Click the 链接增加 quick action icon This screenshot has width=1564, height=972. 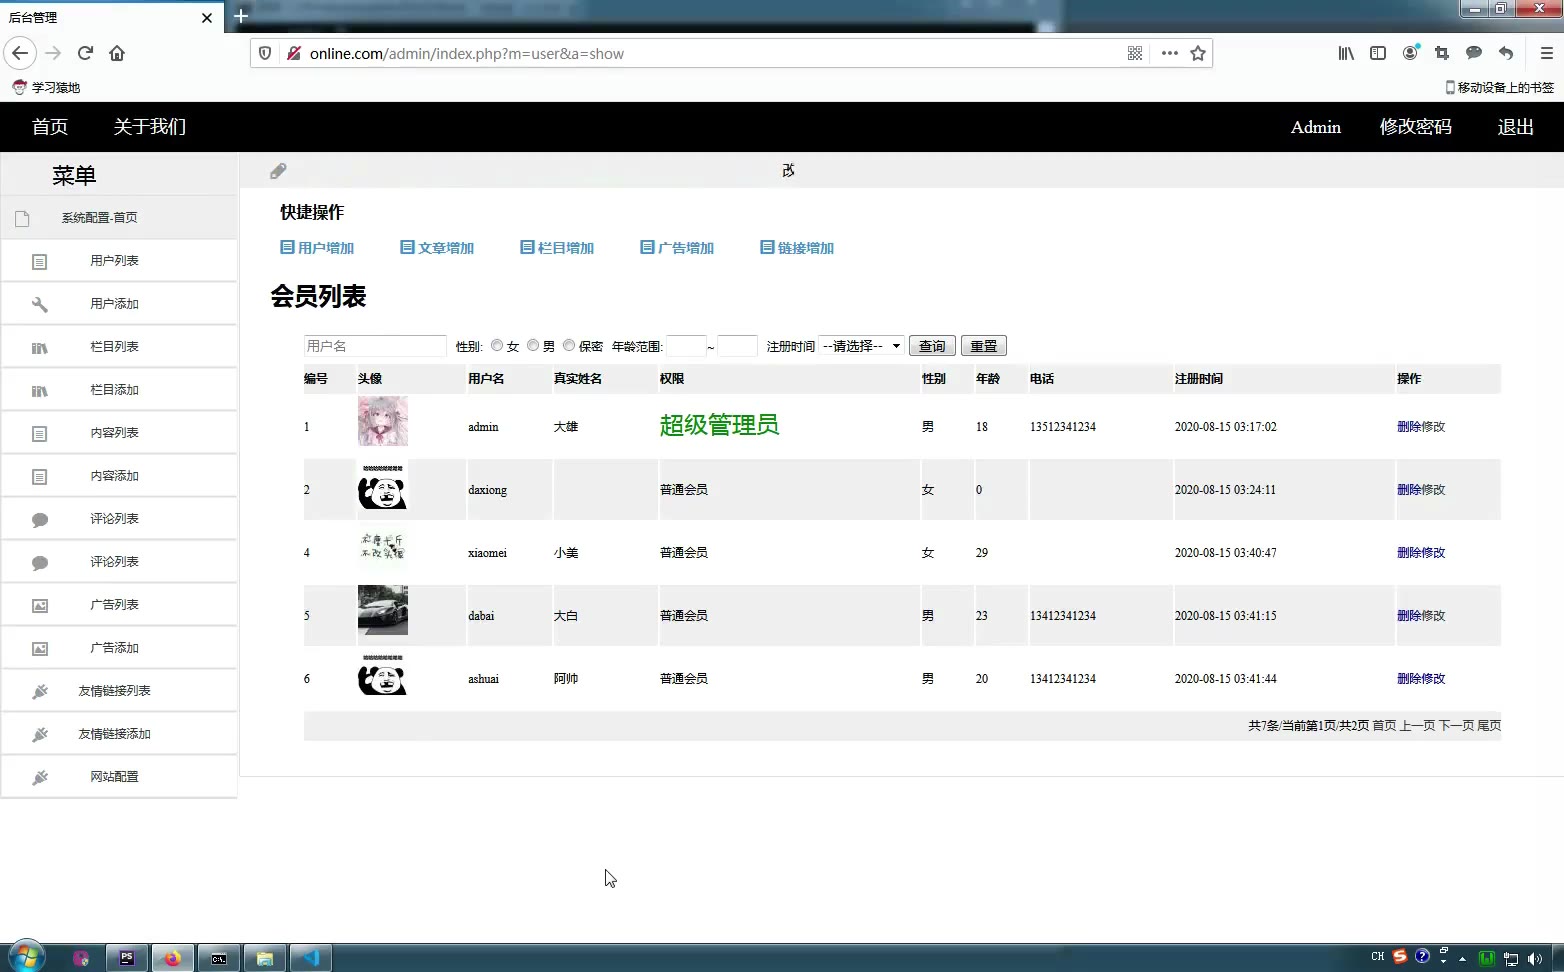766,247
